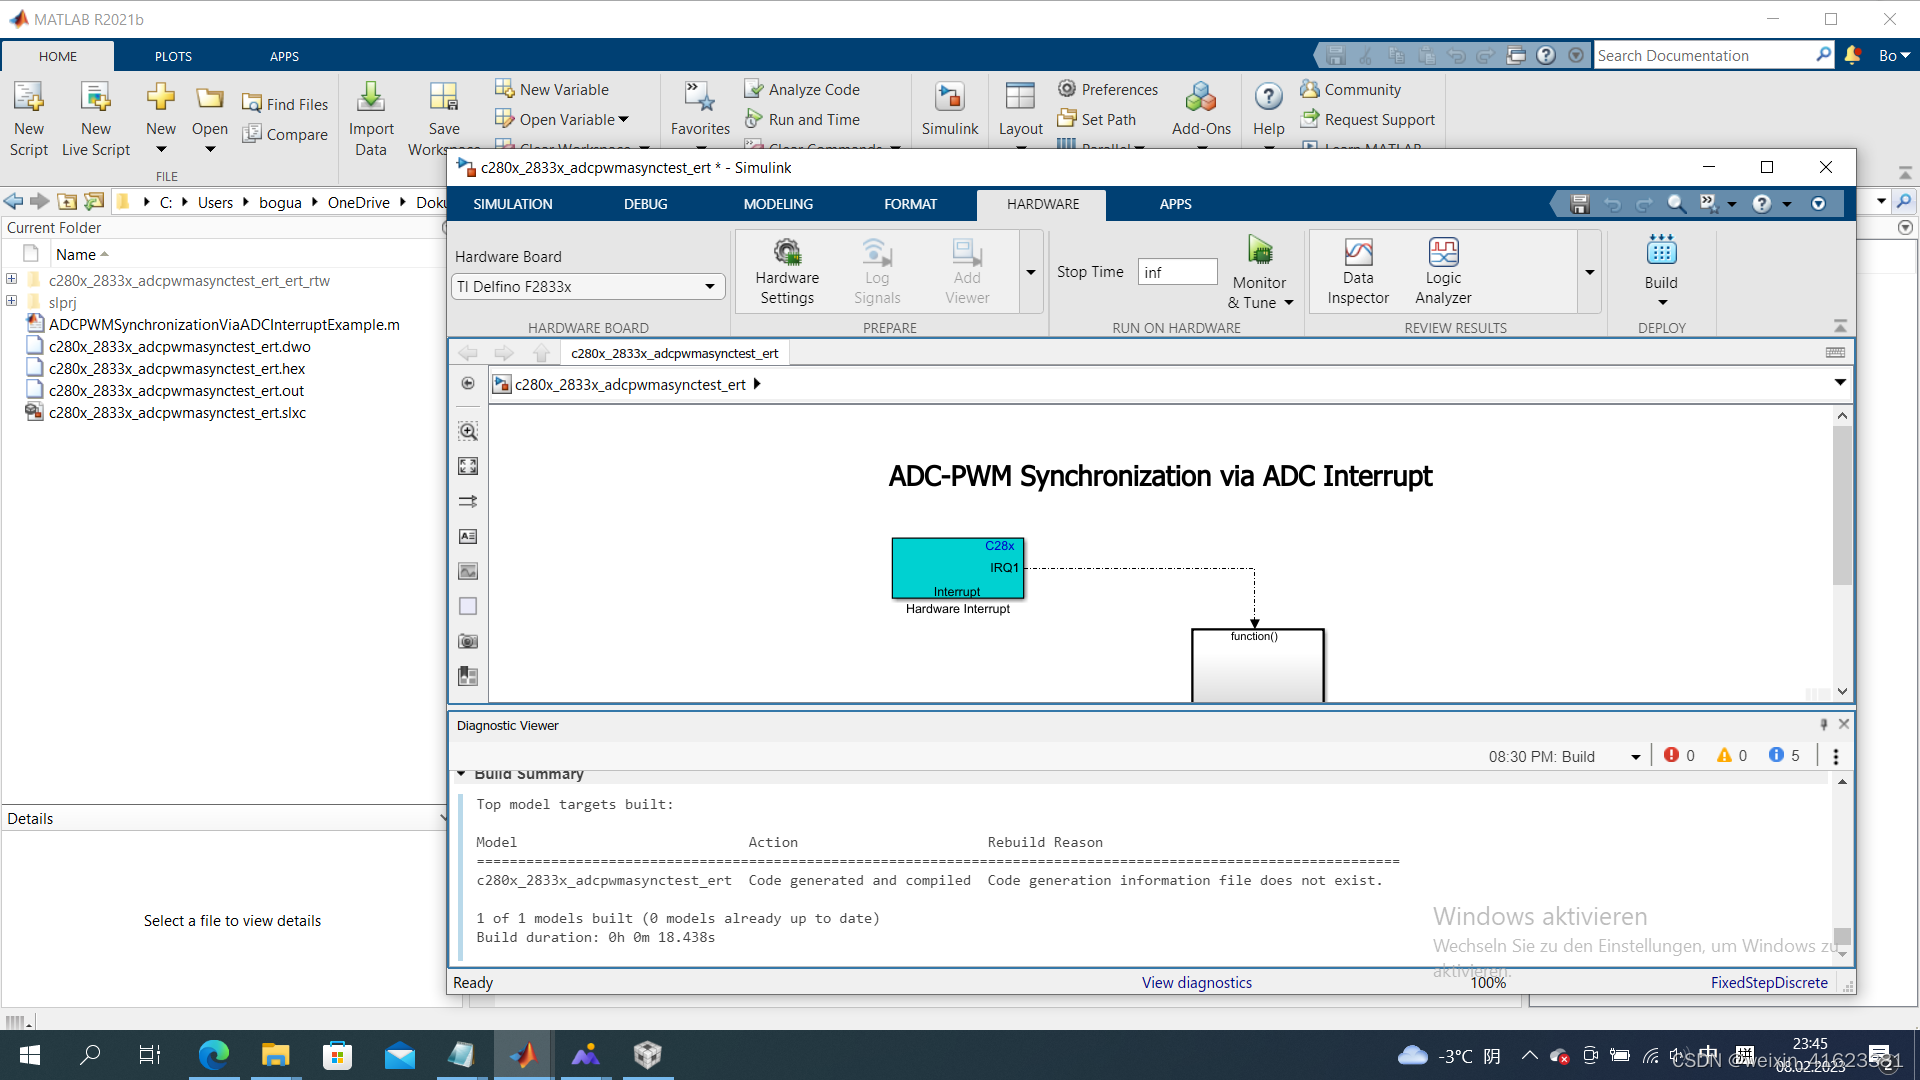Image resolution: width=1920 pixels, height=1080 pixels.
Task: Switch to the MODELING tab
Action: pos(778,204)
